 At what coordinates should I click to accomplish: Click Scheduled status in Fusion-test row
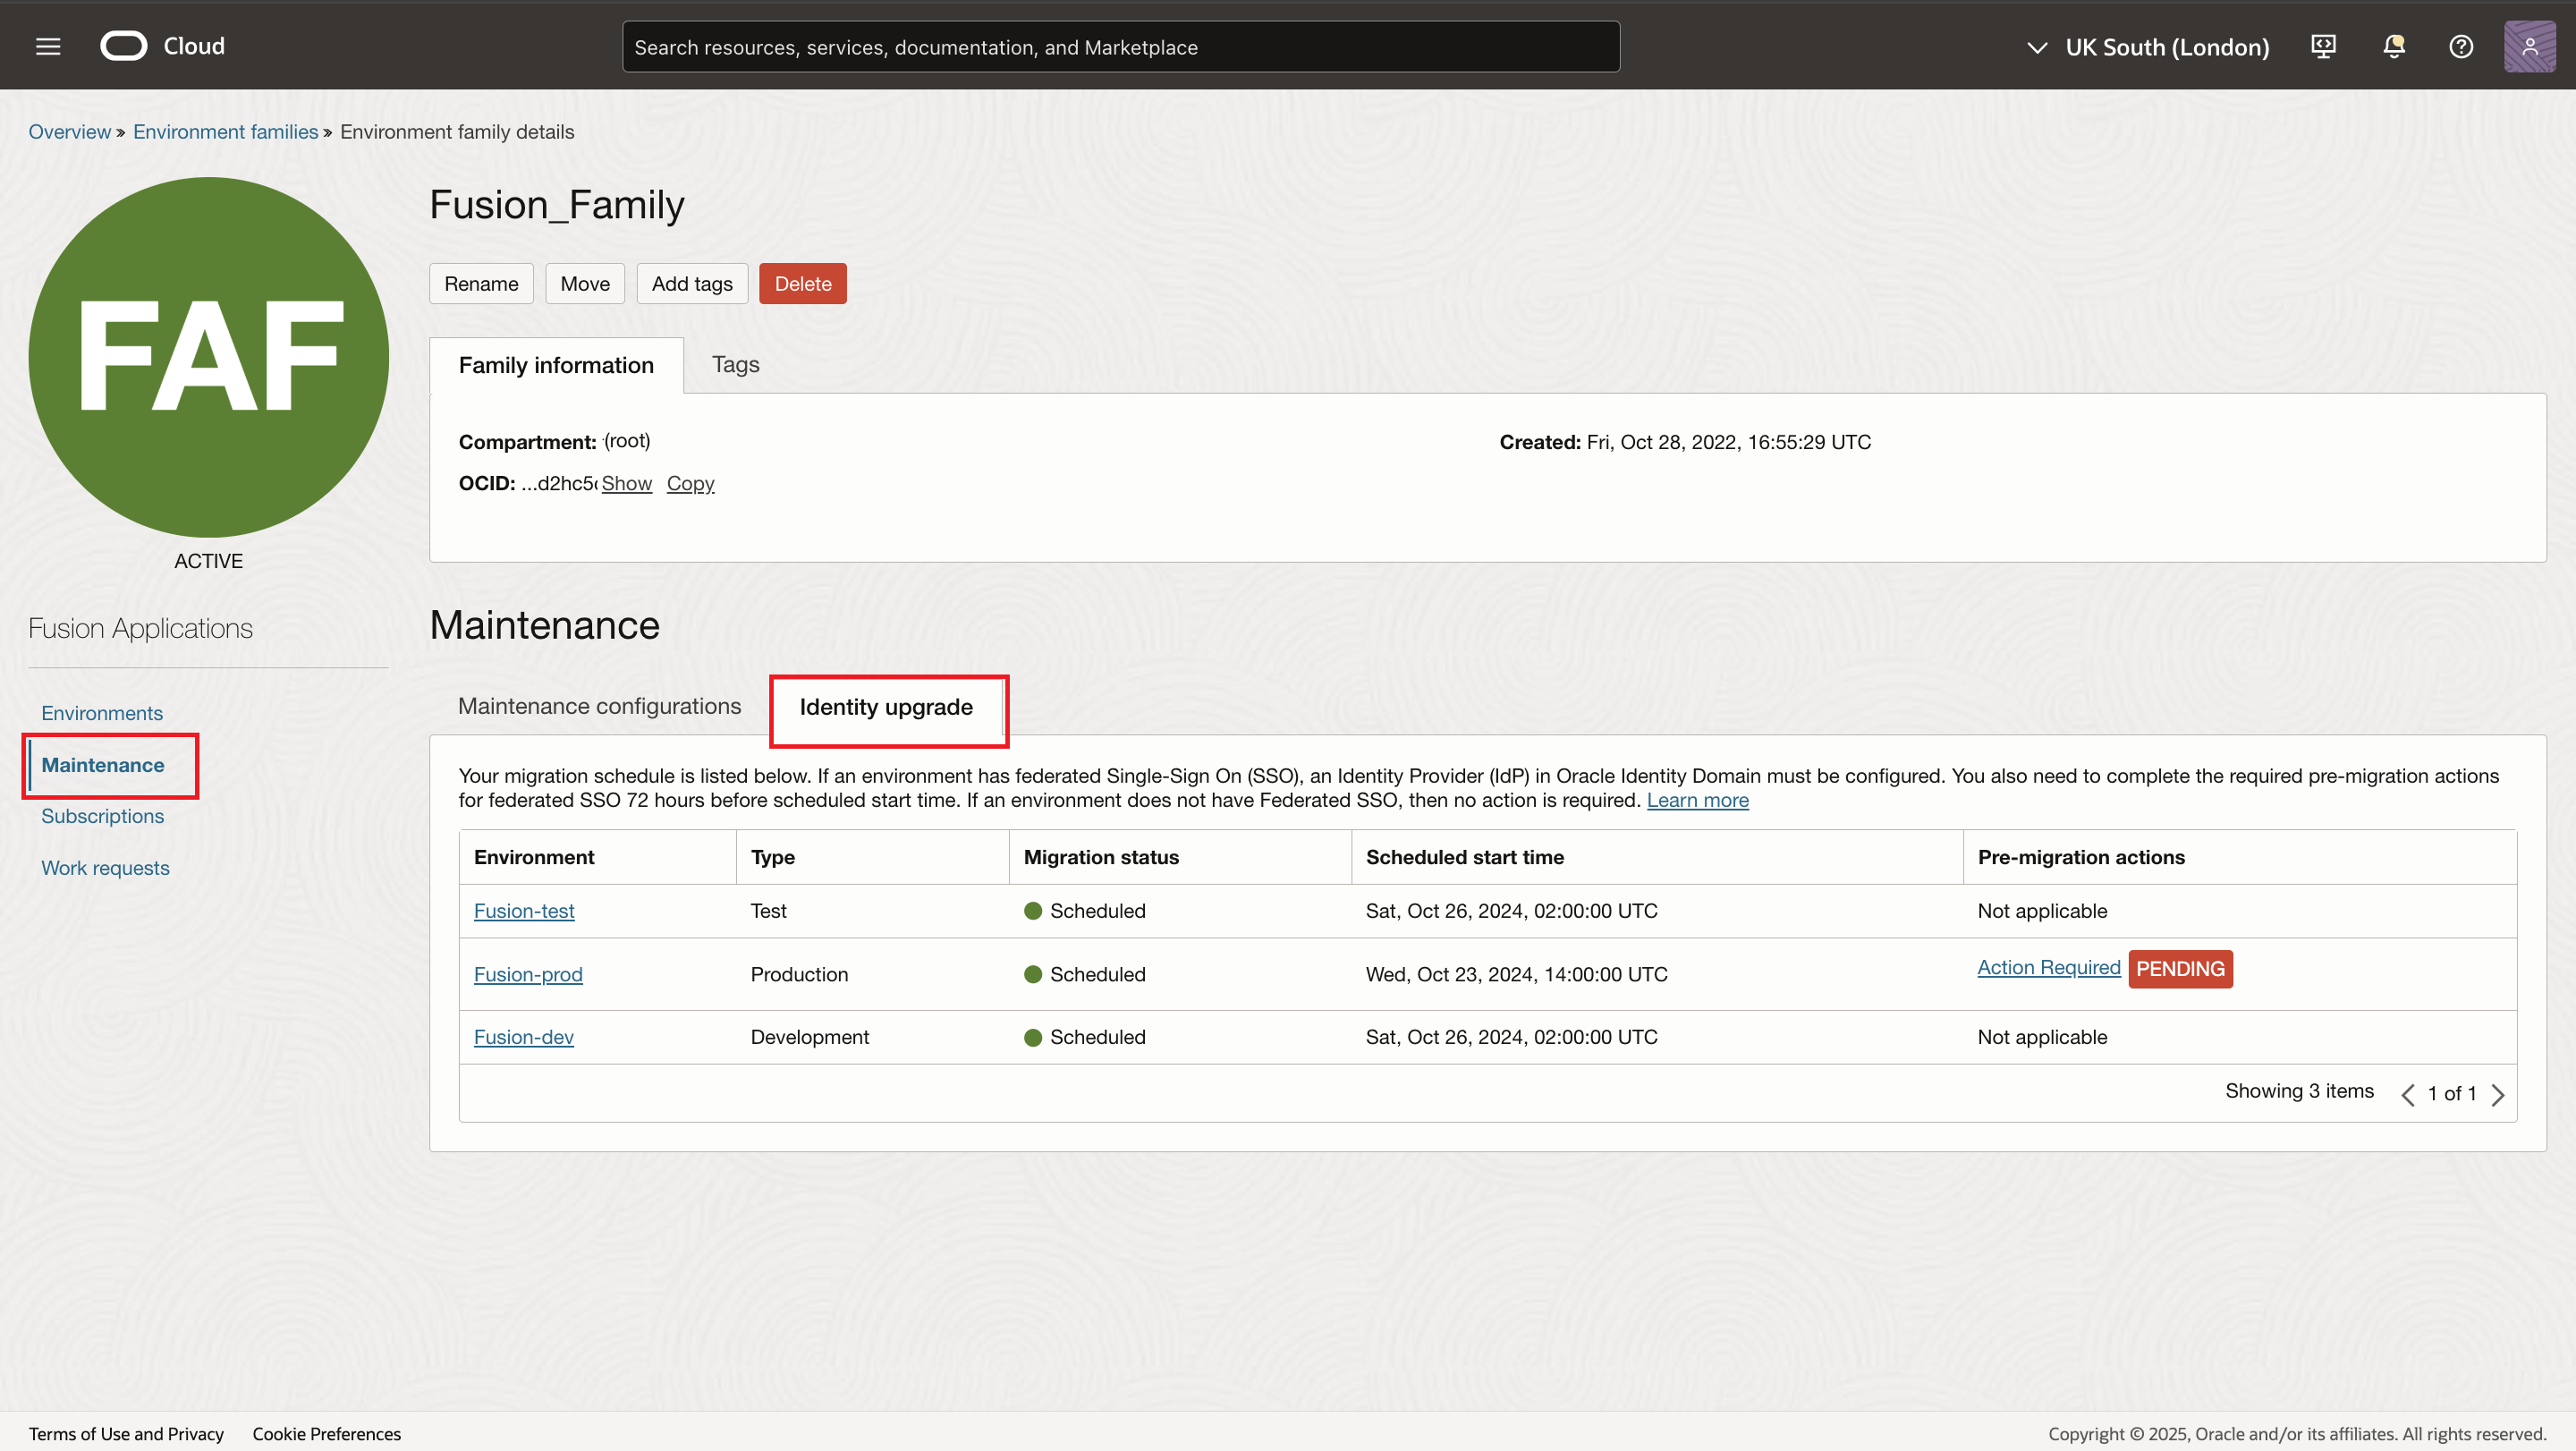(x=1085, y=911)
